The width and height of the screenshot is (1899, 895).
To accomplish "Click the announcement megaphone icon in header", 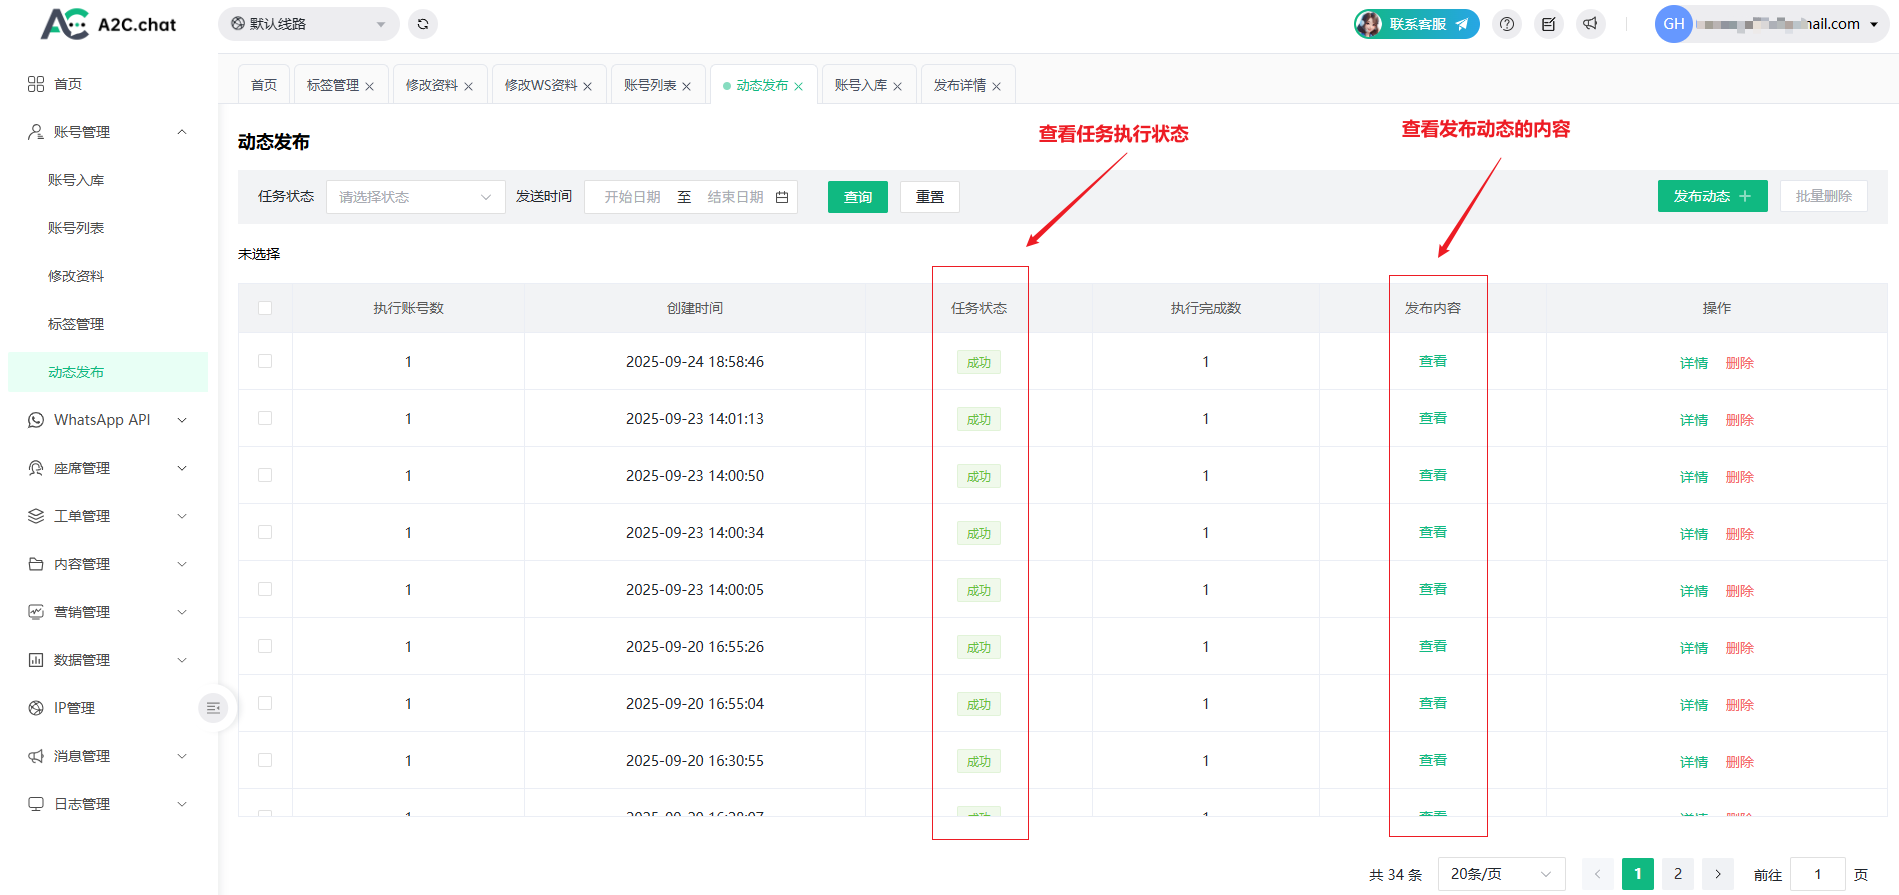I will 1590,24.
